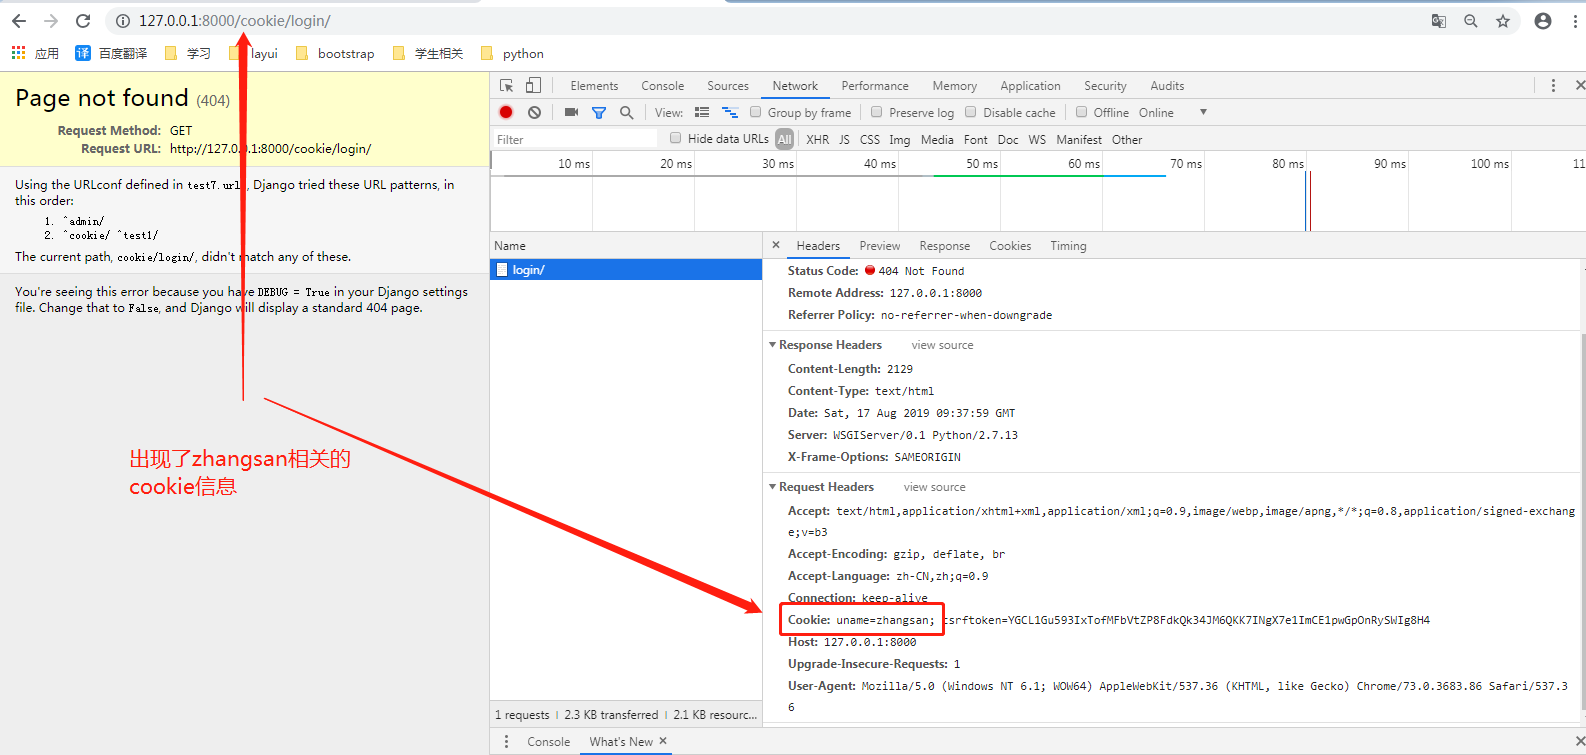The height and width of the screenshot is (755, 1586).
Task: Check Hide data URLs
Action: [x=676, y=138]
